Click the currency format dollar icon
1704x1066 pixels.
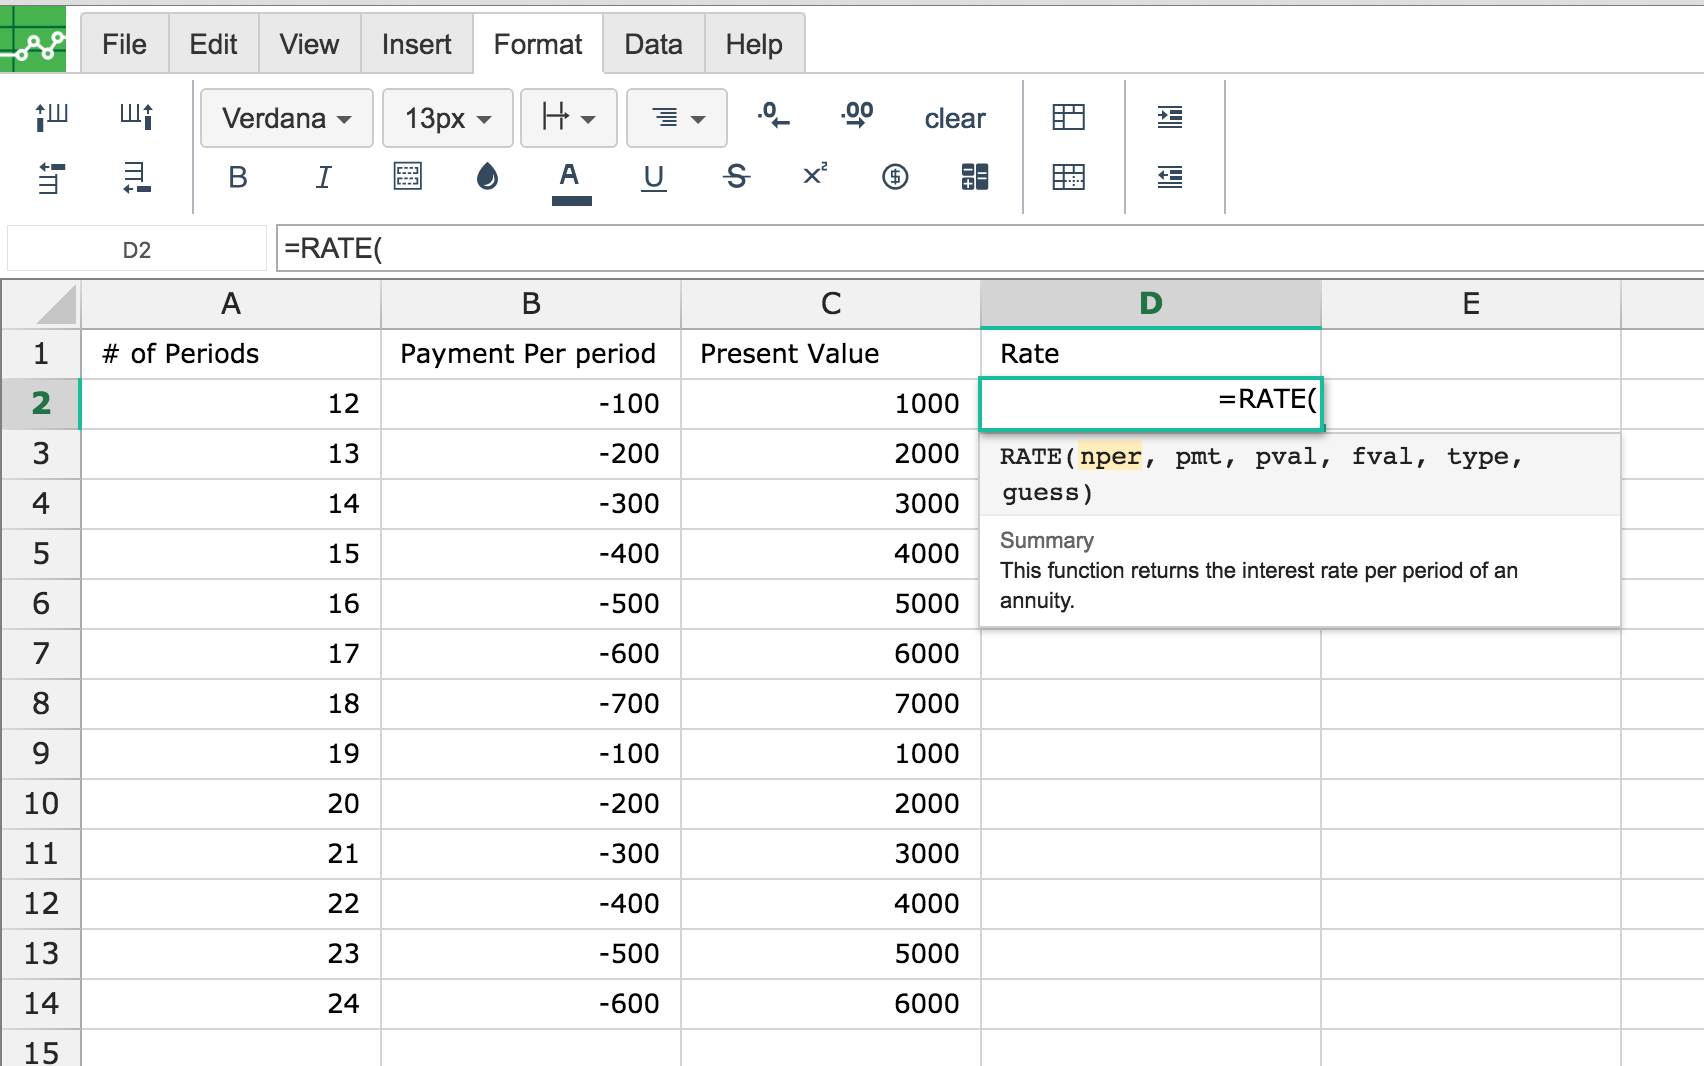[895, 177]
